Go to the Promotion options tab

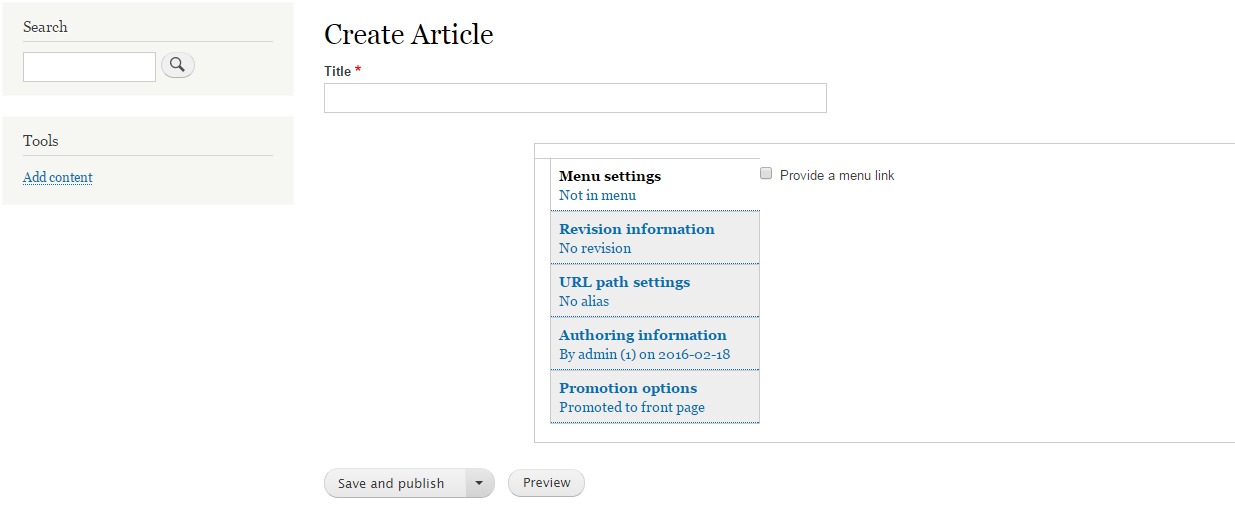coord(655,397)
